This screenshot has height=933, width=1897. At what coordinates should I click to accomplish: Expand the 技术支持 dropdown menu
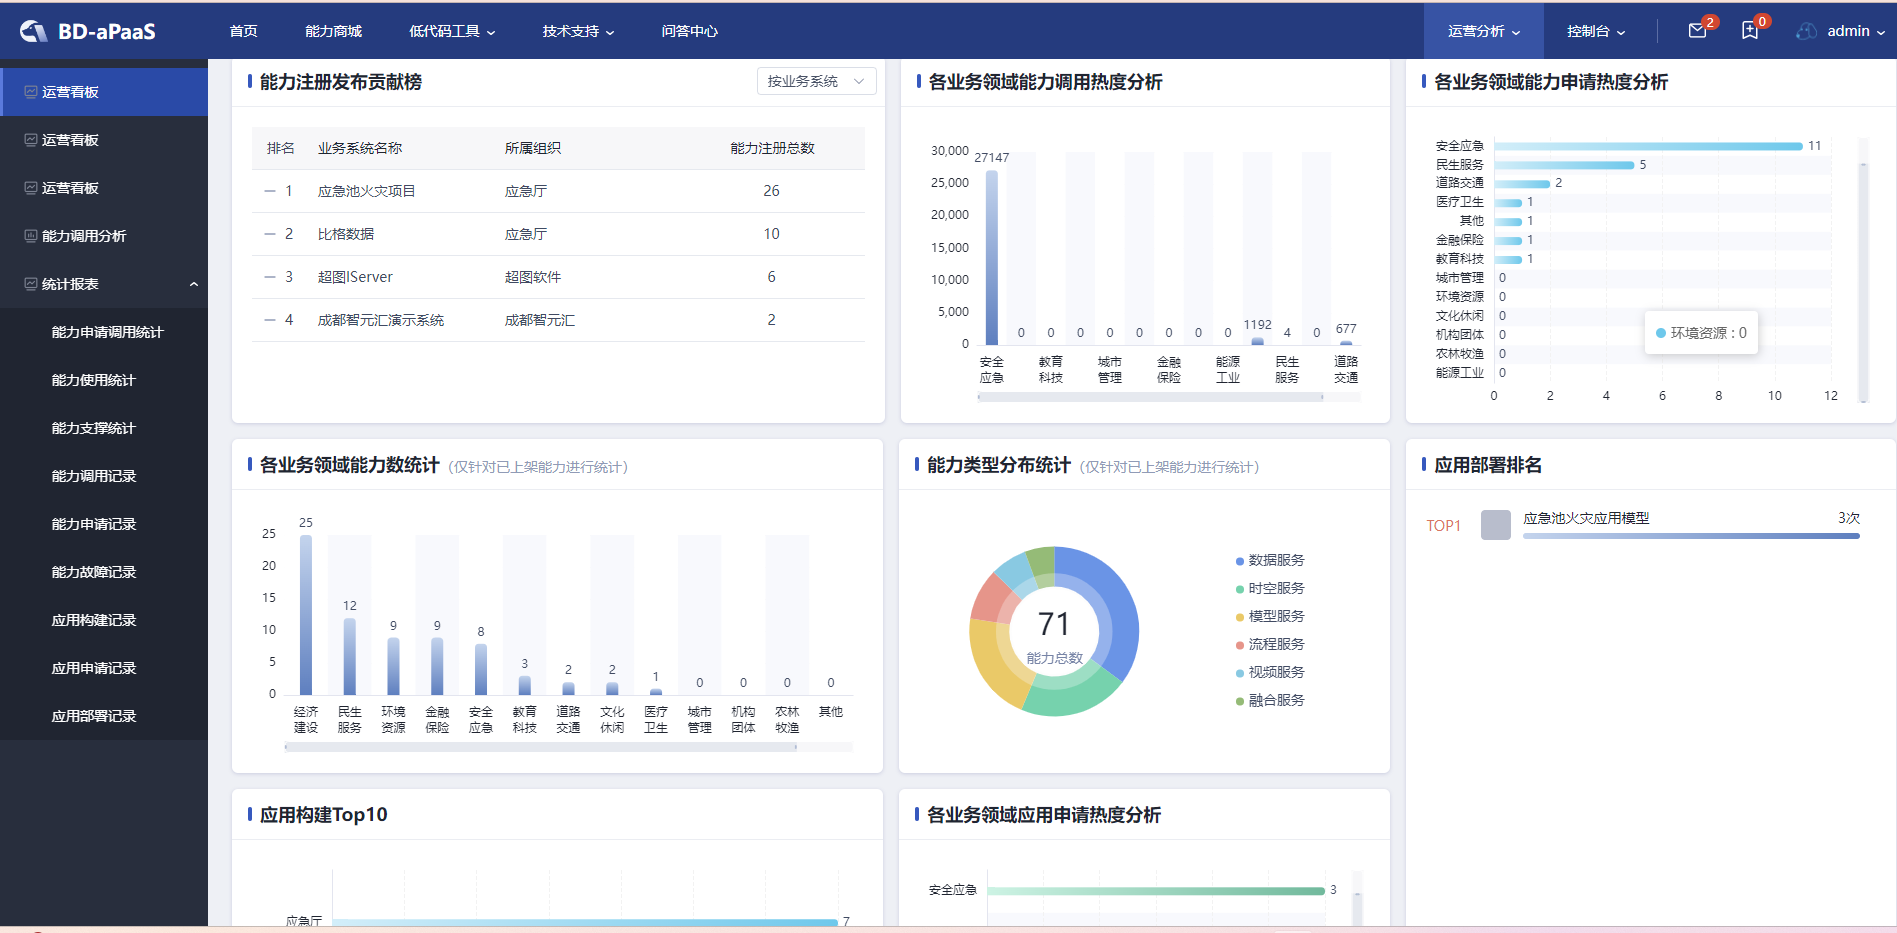pos(578,31)
